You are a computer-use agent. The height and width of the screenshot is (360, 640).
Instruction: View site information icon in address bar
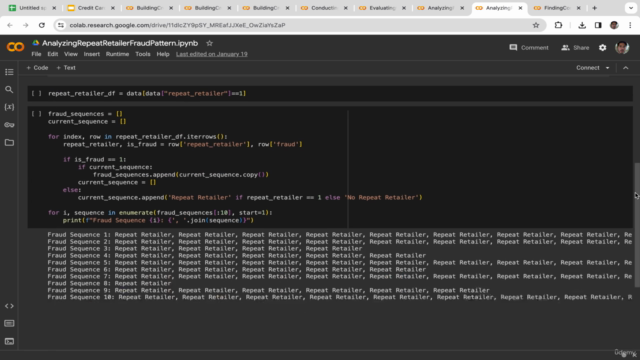pos(61,25)
